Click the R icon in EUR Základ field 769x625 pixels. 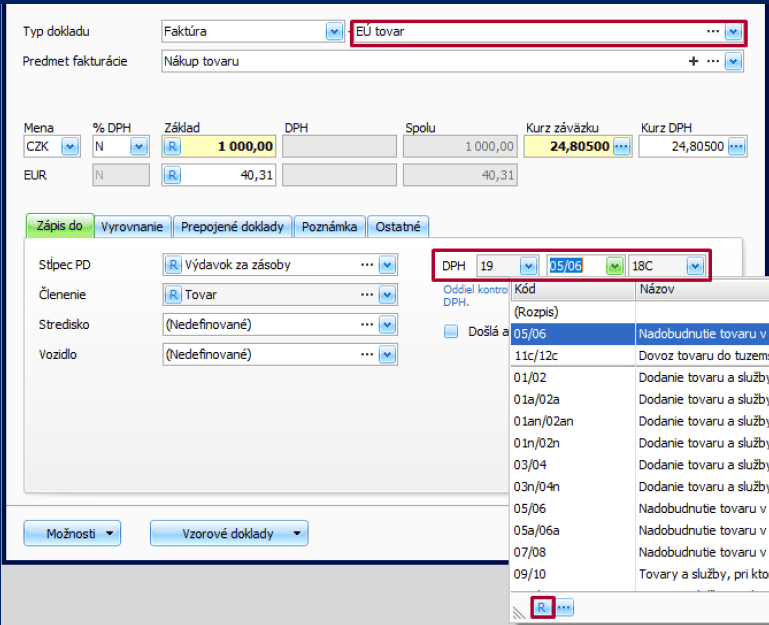pyautogui.click(x=172, y=175)
